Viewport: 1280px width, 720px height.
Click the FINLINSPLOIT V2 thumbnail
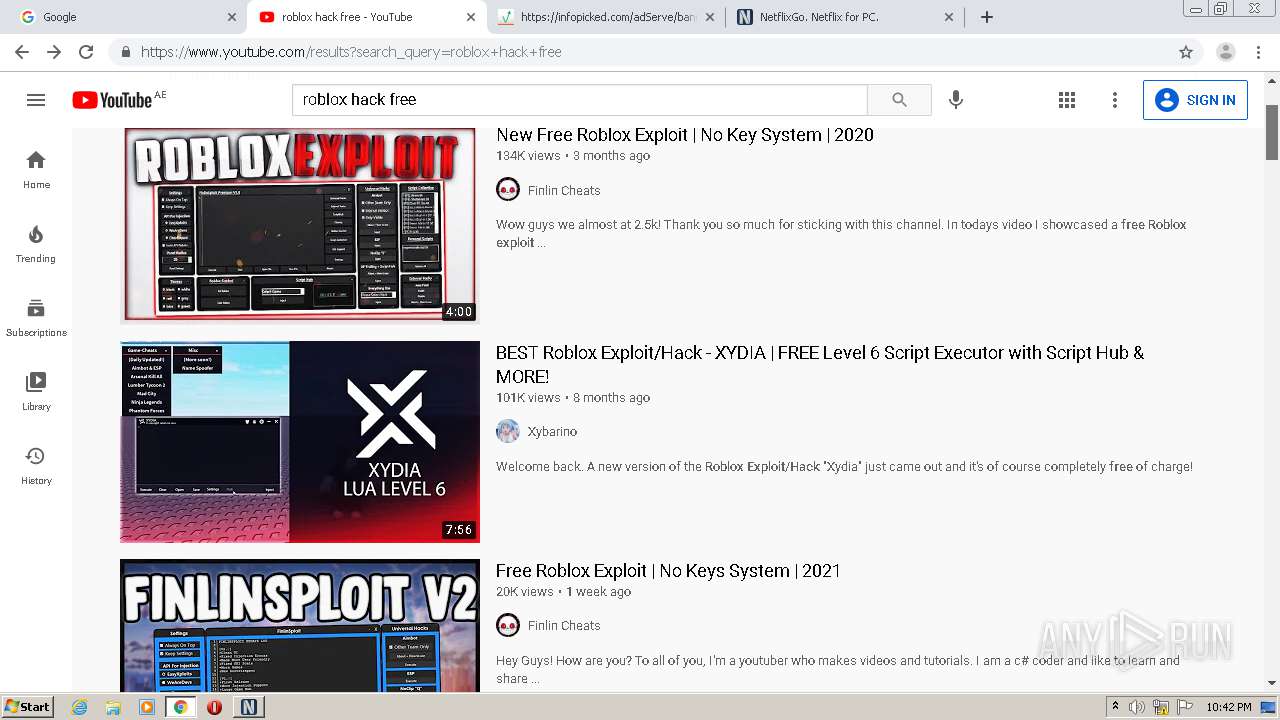(x=300, y=626)
